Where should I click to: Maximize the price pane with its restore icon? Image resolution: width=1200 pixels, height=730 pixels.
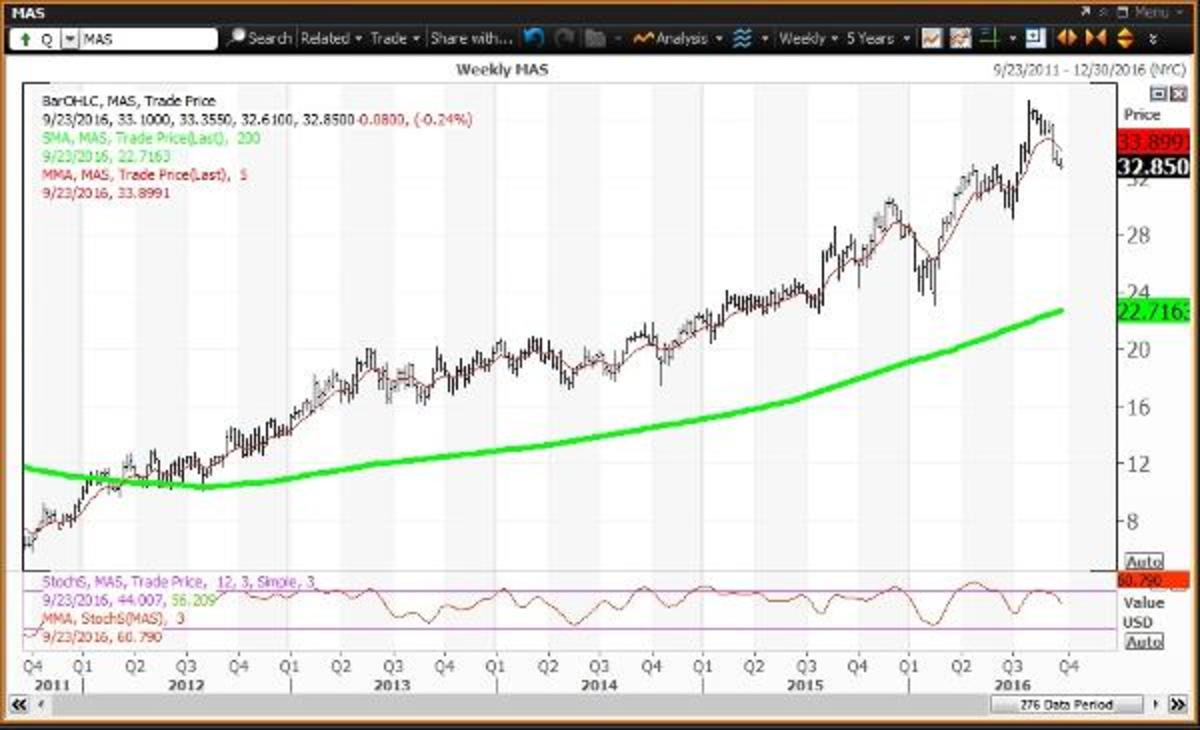[x=1158, y=94]
